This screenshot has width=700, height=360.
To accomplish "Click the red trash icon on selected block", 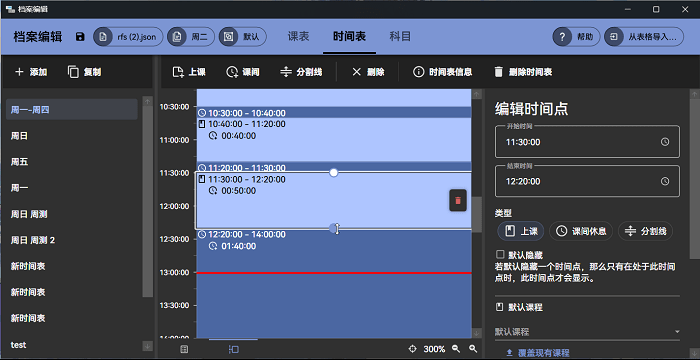I will tap(458, 201).
